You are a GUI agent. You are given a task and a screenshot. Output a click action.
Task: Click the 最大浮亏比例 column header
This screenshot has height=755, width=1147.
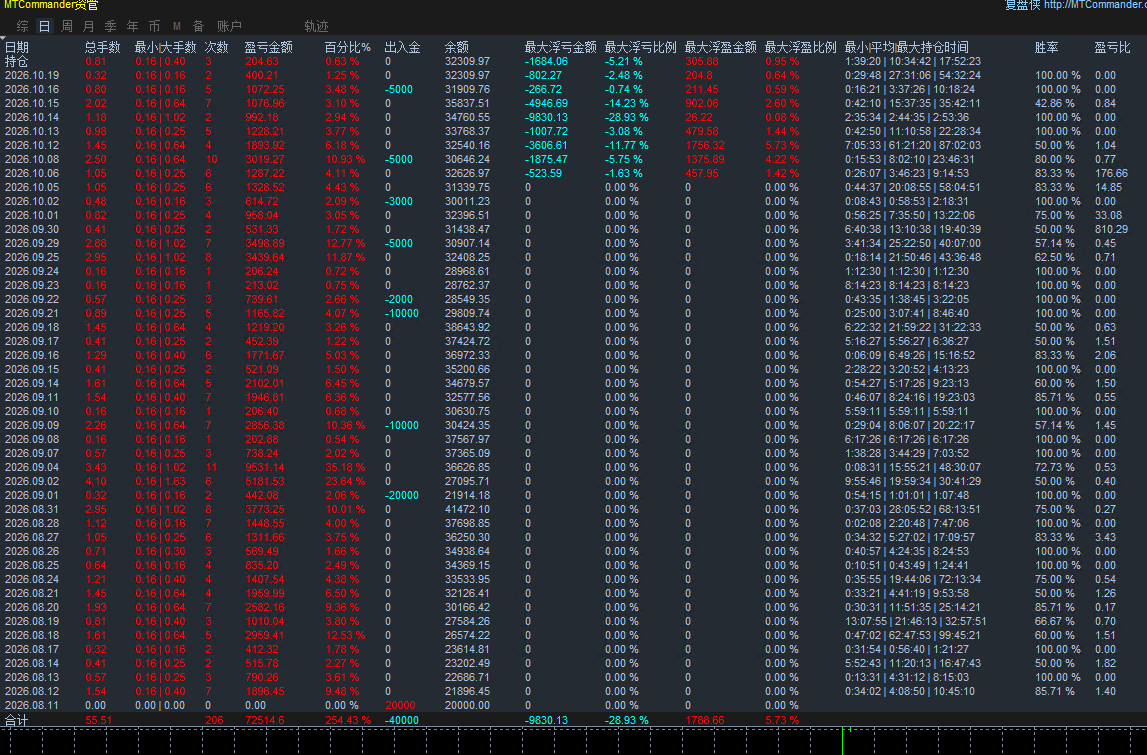click(x=640, y=48)
